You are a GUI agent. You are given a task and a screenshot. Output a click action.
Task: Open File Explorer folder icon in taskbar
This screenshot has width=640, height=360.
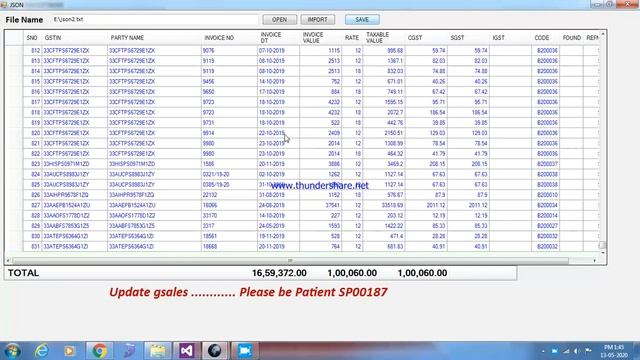[x=158, y=351]
